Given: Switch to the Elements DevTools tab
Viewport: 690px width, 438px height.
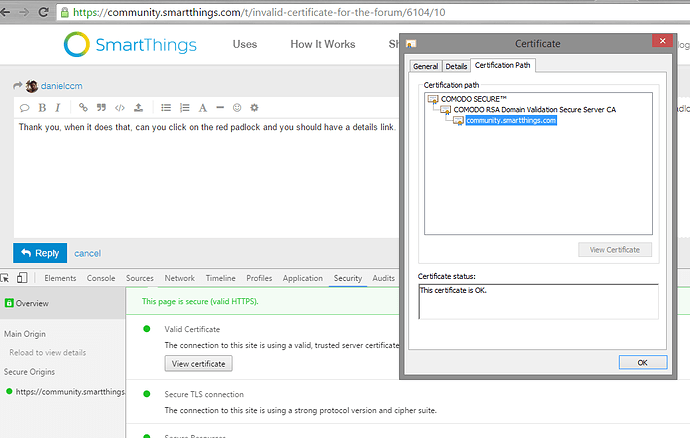Looking at the screenshot, I should click(x=60, y=278).
